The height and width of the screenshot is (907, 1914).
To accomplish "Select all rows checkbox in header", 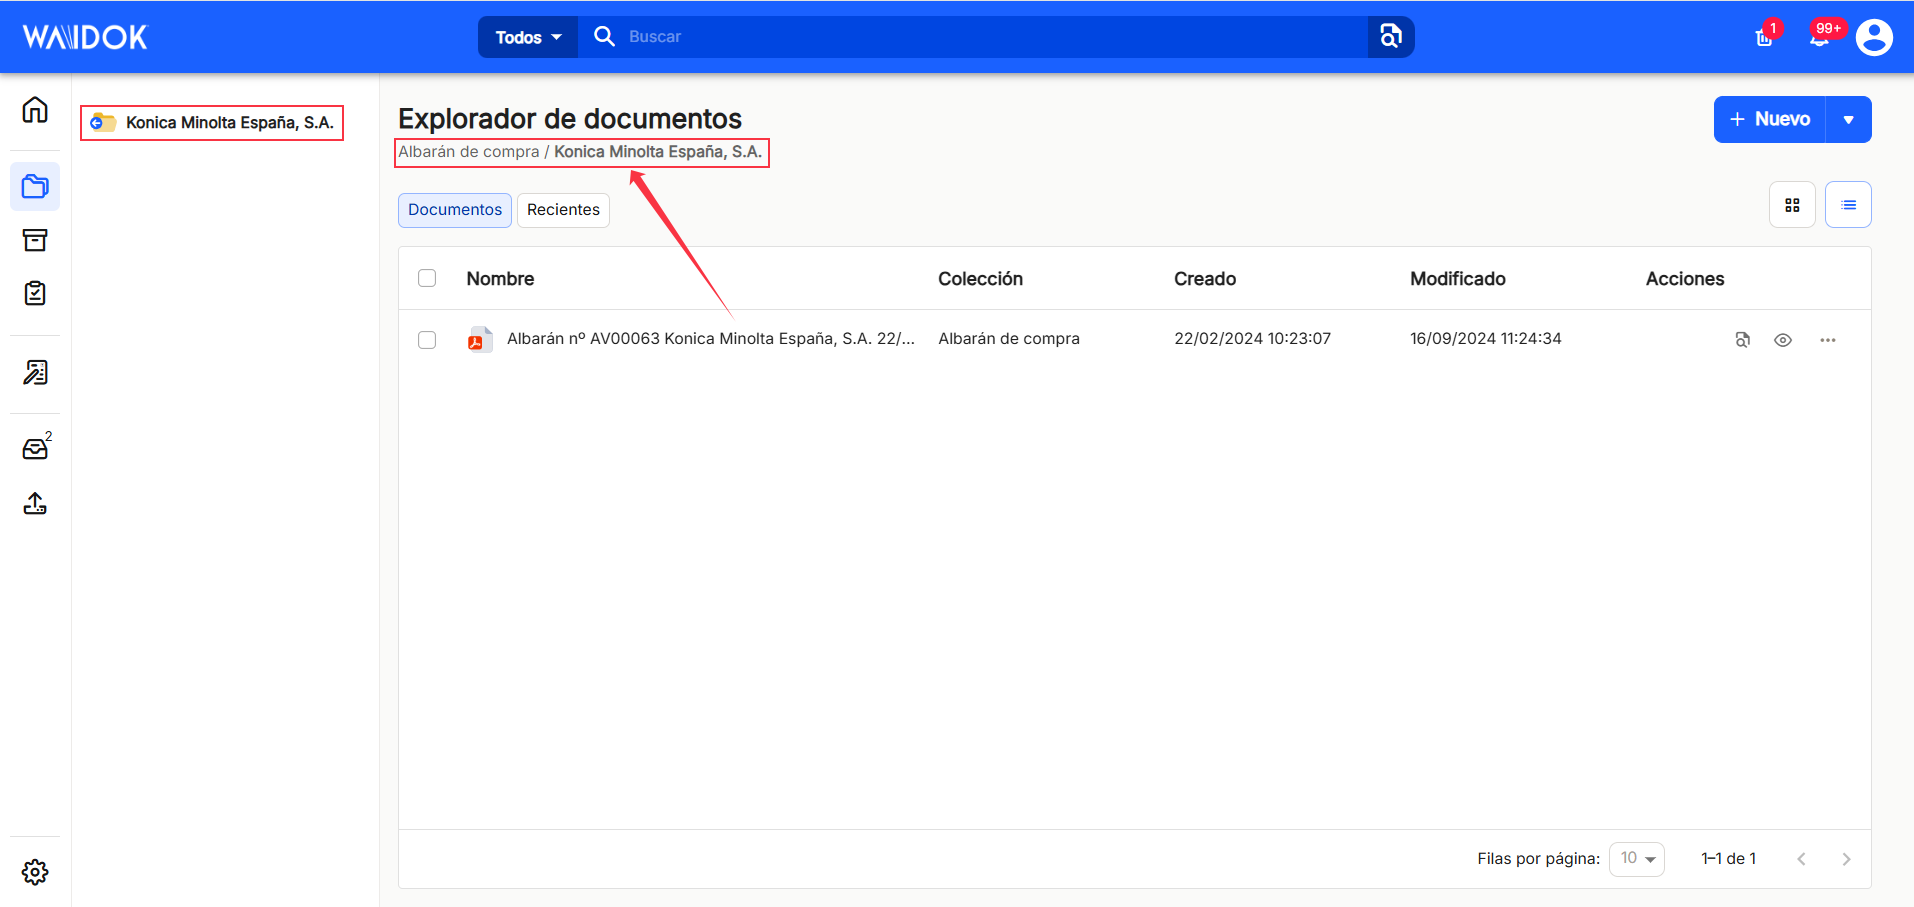I will (427, 278).
